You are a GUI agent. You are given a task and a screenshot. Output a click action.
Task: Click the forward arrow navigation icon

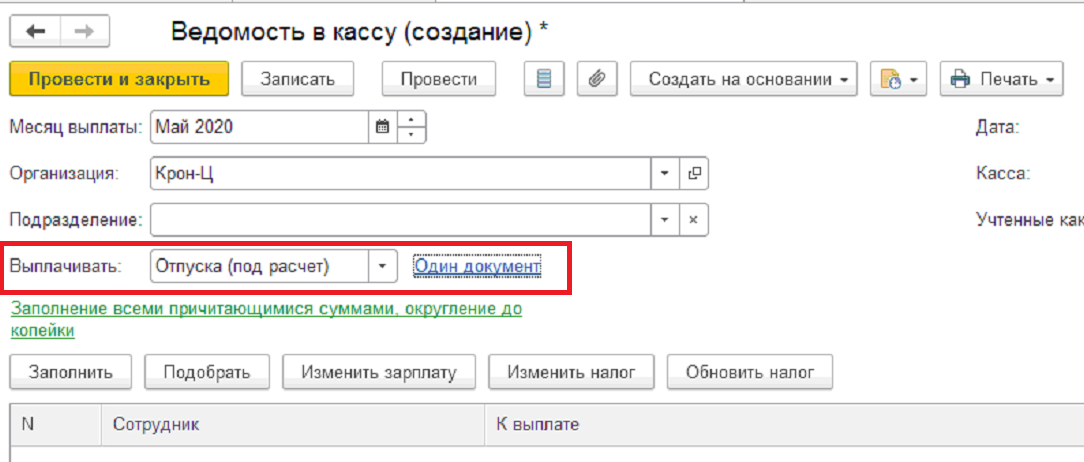pyautogui.click(x=85, y=32)
